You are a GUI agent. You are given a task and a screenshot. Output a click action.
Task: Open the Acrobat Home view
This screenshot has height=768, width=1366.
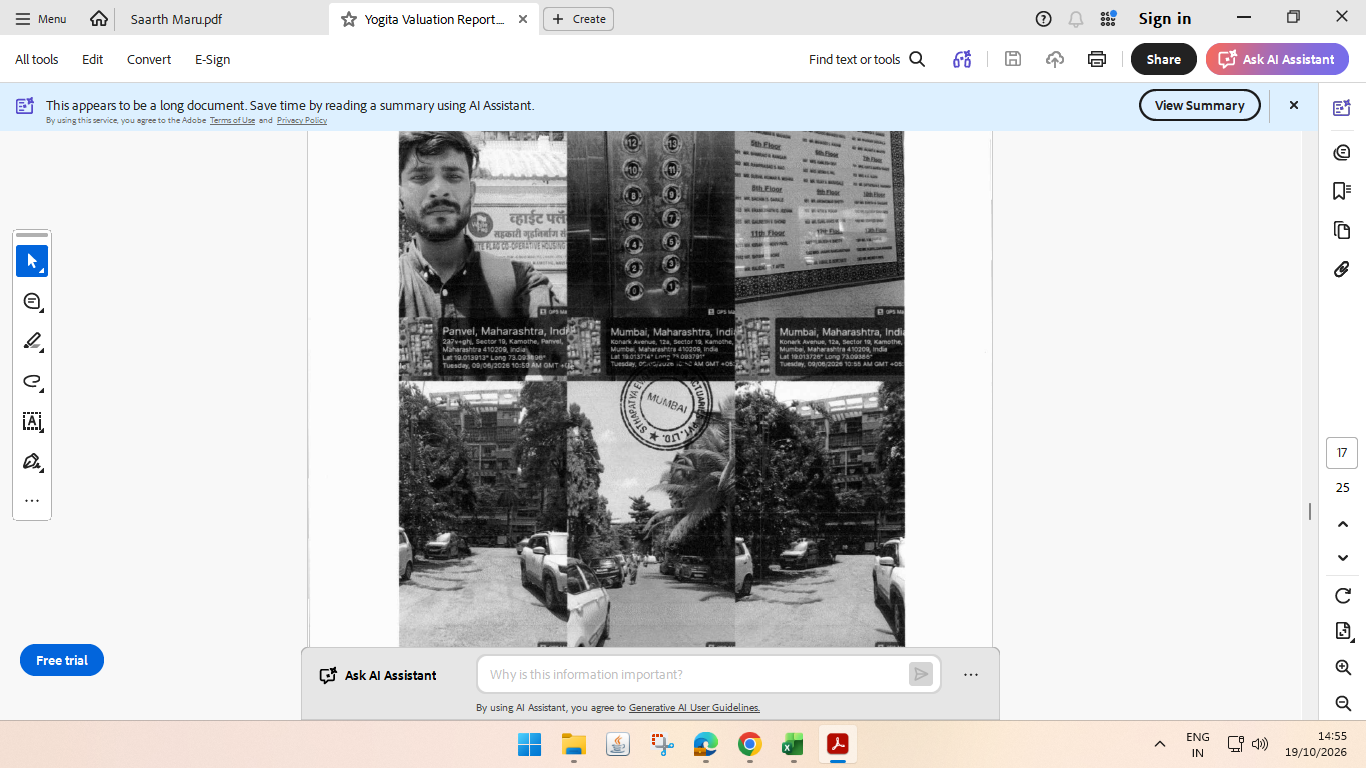click(98, 19)
